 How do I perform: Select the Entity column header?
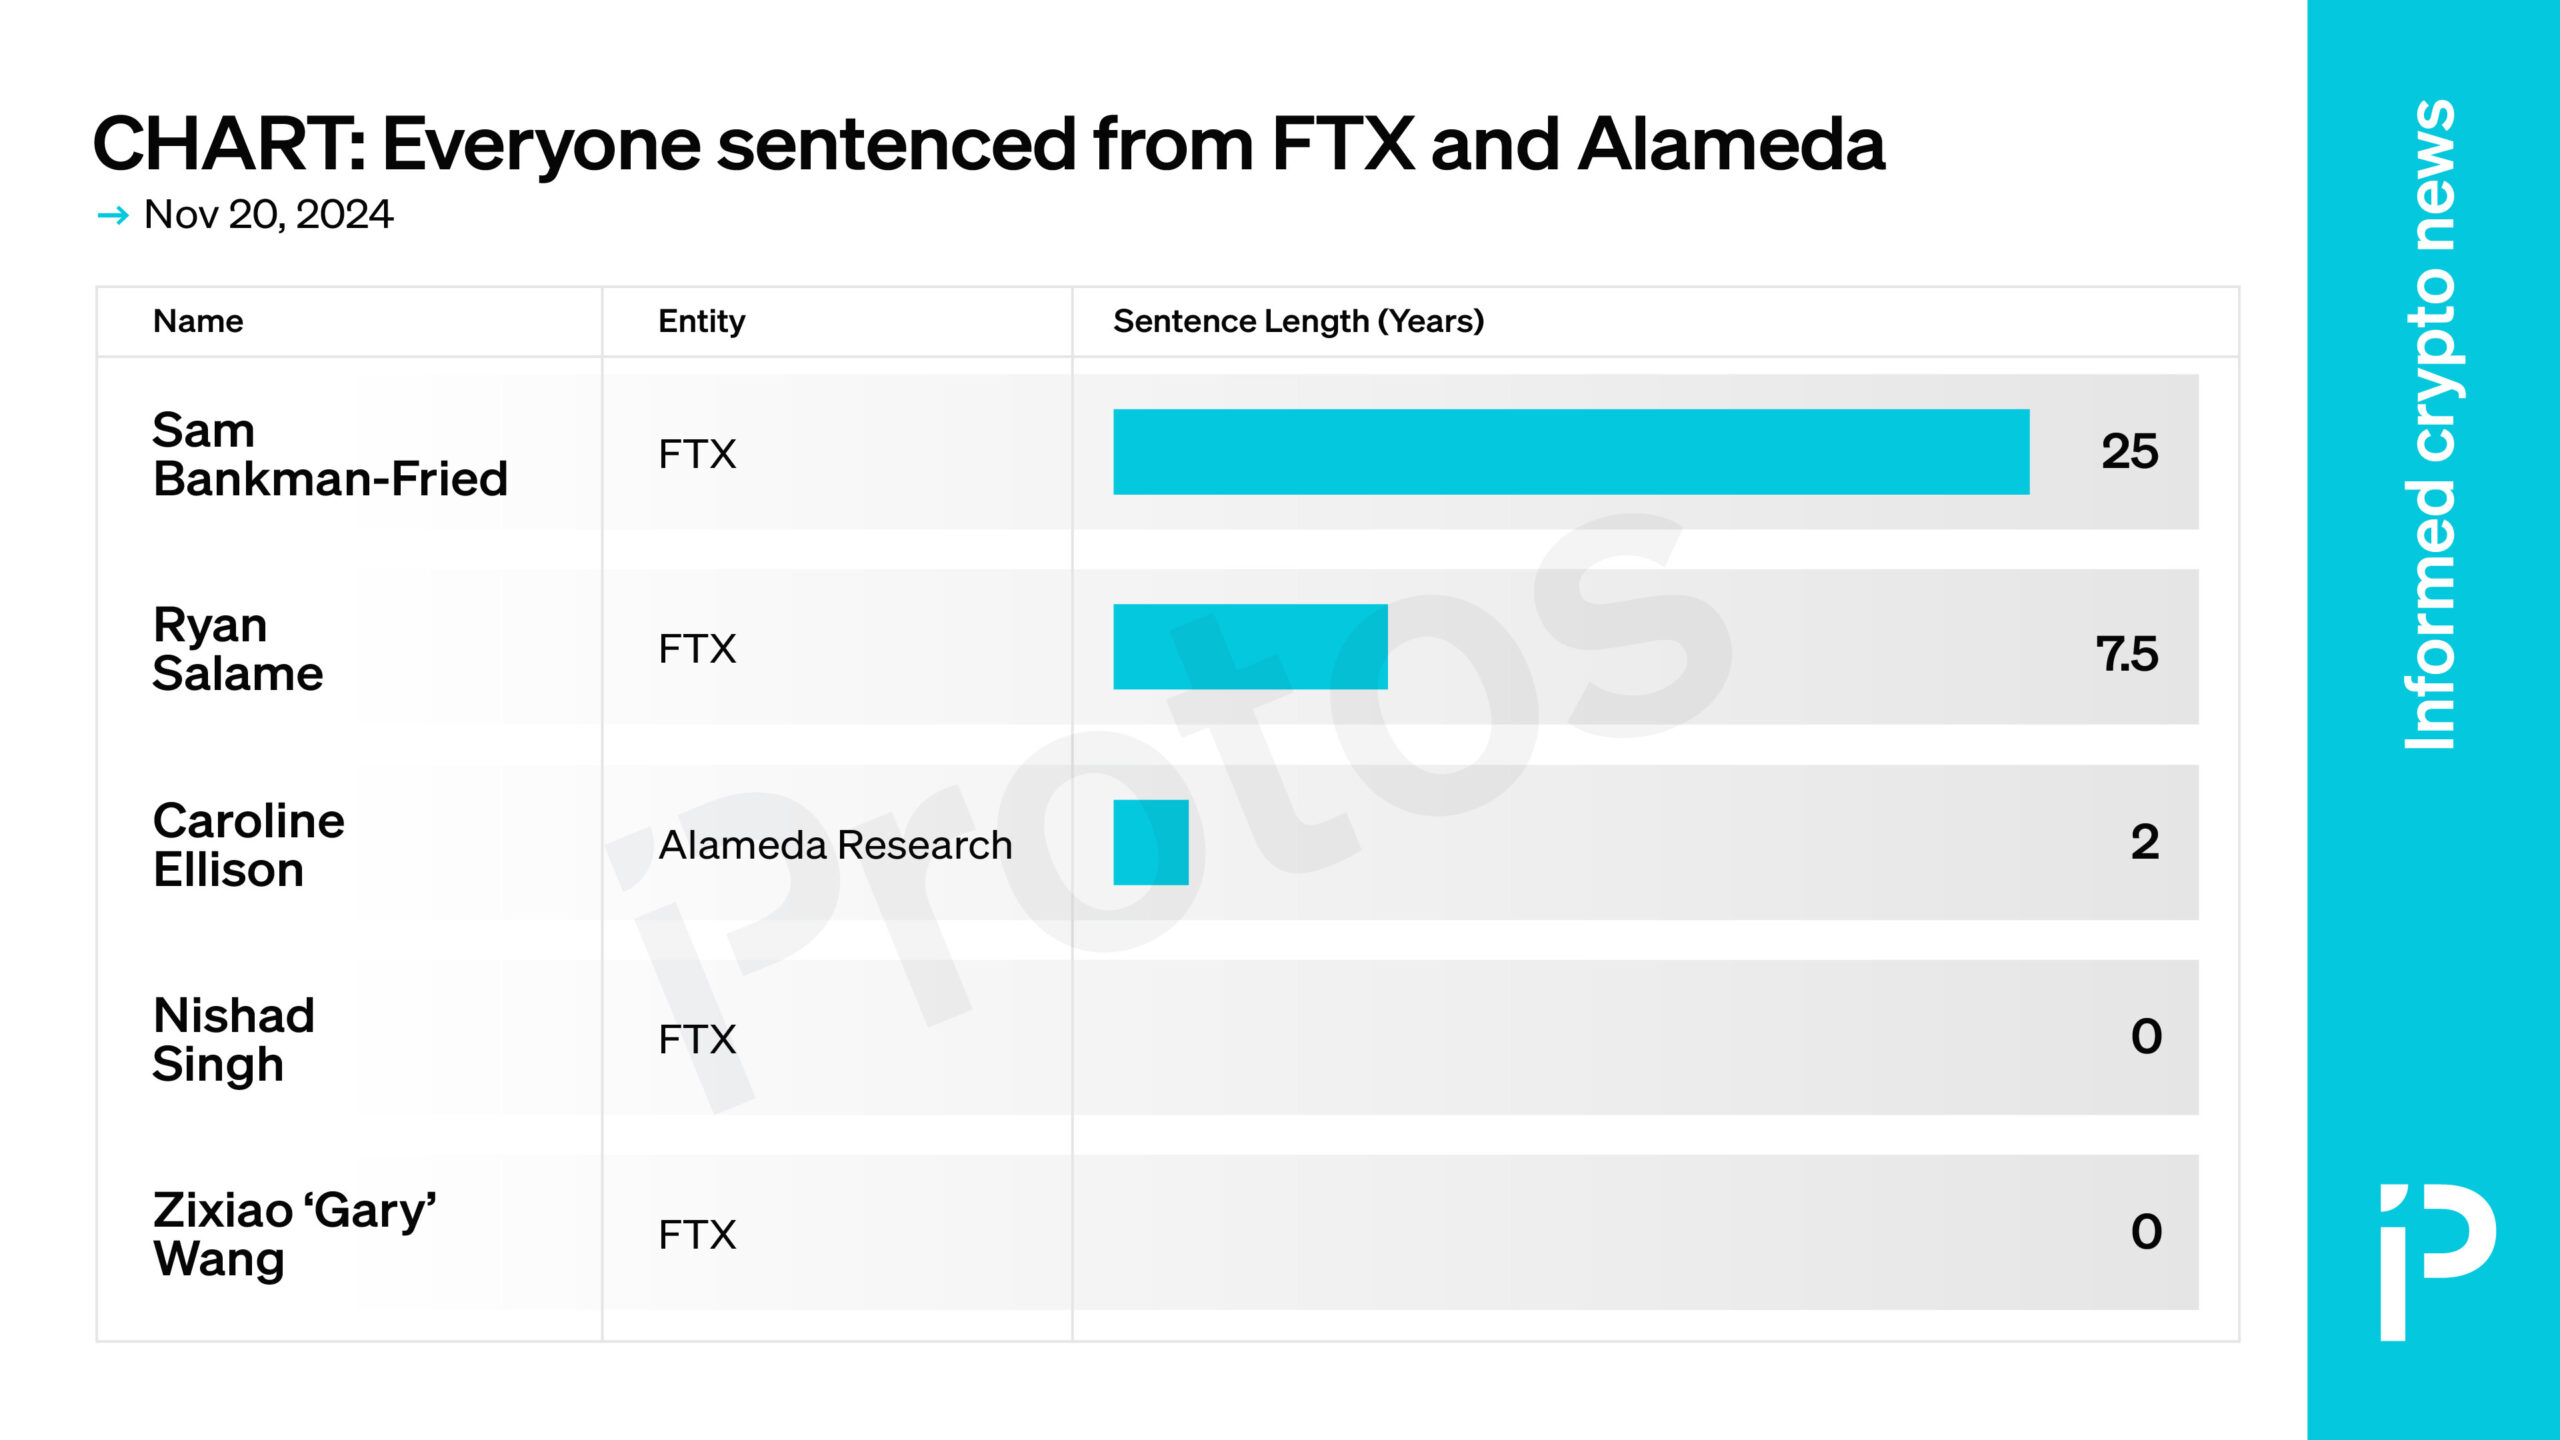[701, 321]
